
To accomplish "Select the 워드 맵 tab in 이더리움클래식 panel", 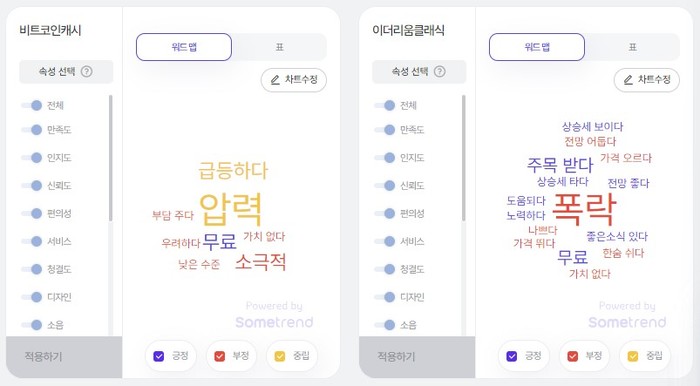I will 537,47.
